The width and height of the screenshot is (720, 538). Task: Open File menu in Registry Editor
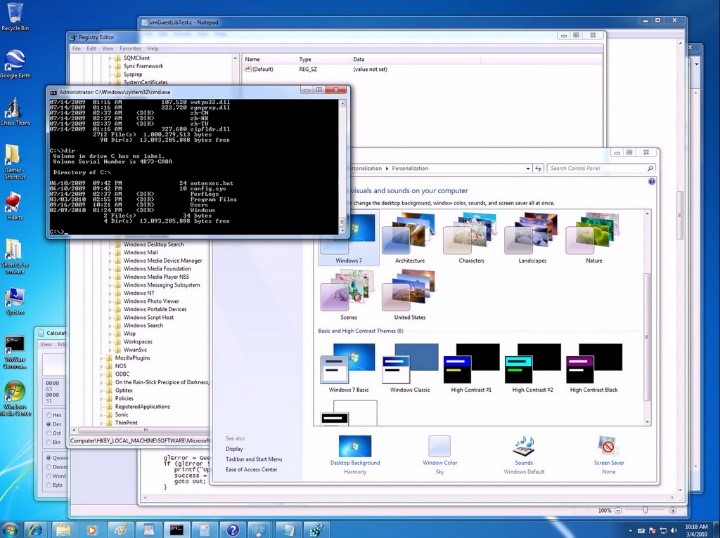tap(77, 49)
